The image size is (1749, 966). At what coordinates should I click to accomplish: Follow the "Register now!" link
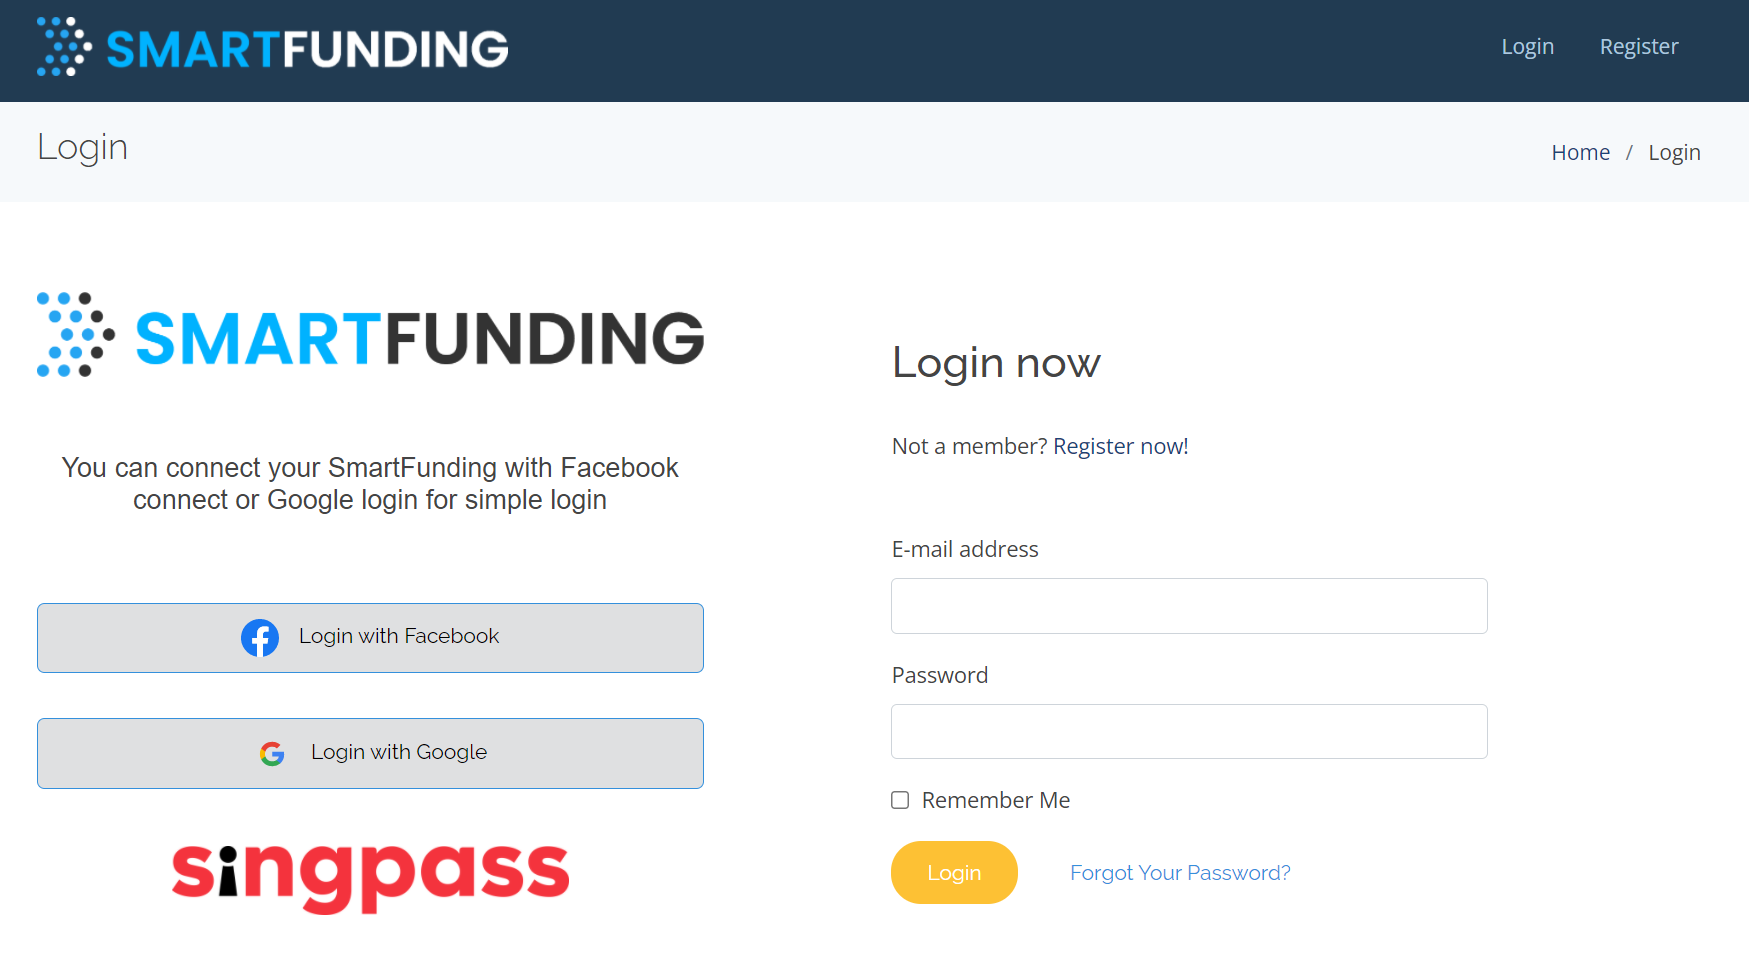coord(1120,446)
